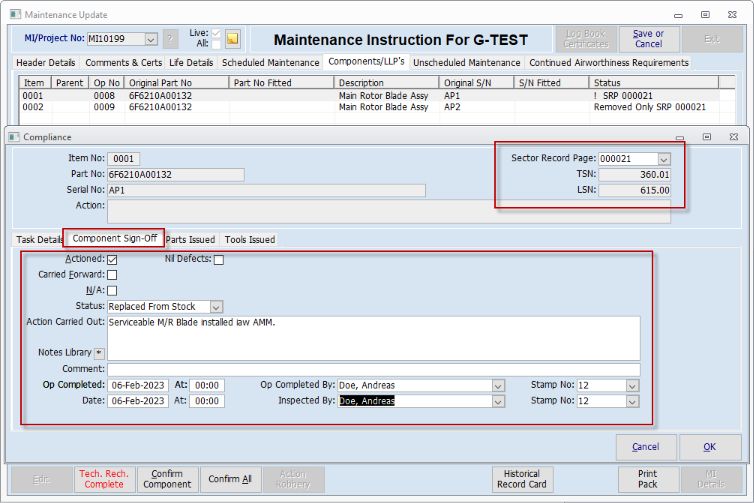Select the Component Sign-Off tab
754x503 pixels.
(114, 238)
